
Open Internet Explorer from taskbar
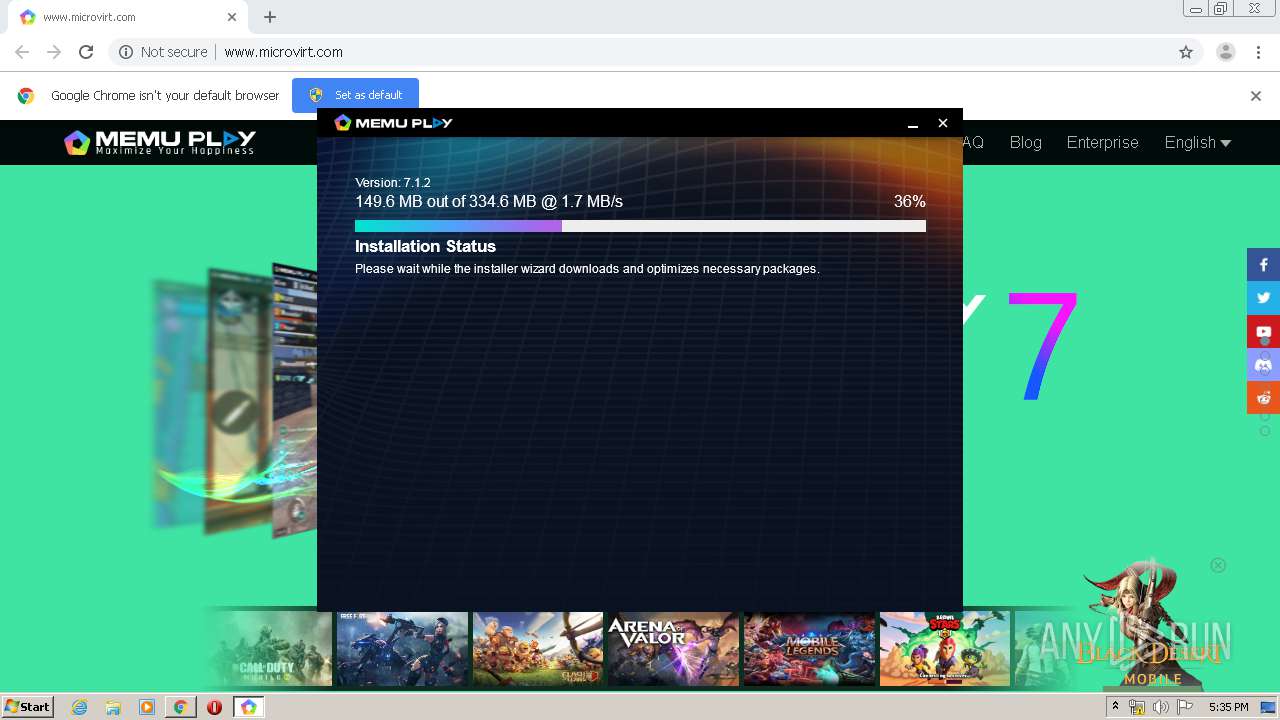point(80,707)
